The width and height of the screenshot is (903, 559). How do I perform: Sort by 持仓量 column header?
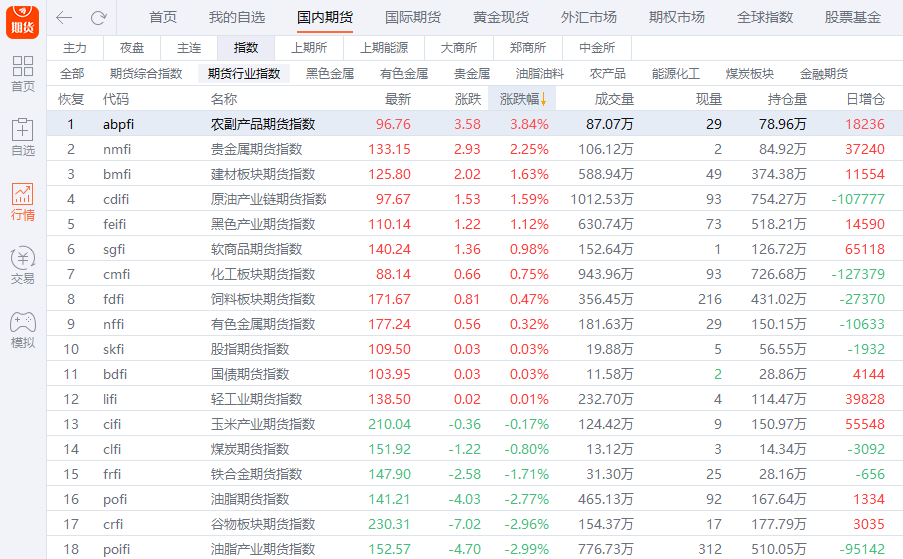coord(787,99)
